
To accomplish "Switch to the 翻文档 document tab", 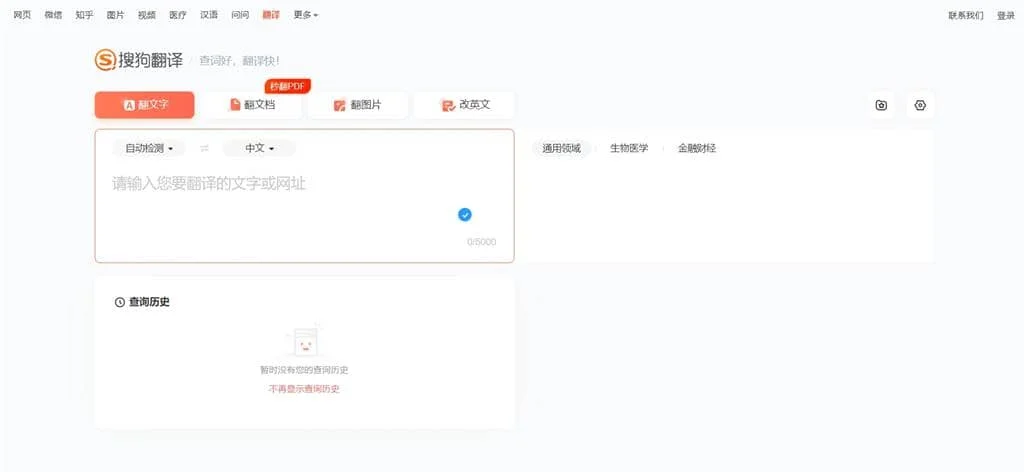I will pyautogui.click(x=251, y=105).
